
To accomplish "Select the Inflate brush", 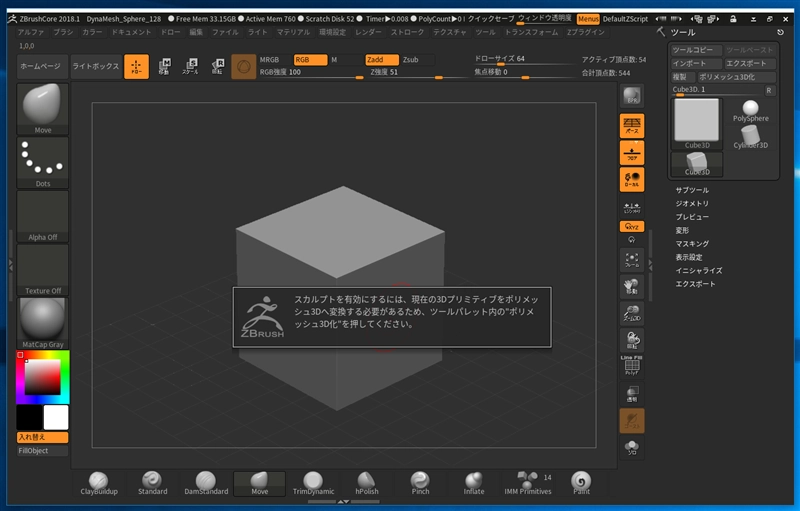I will pos(474,483).
